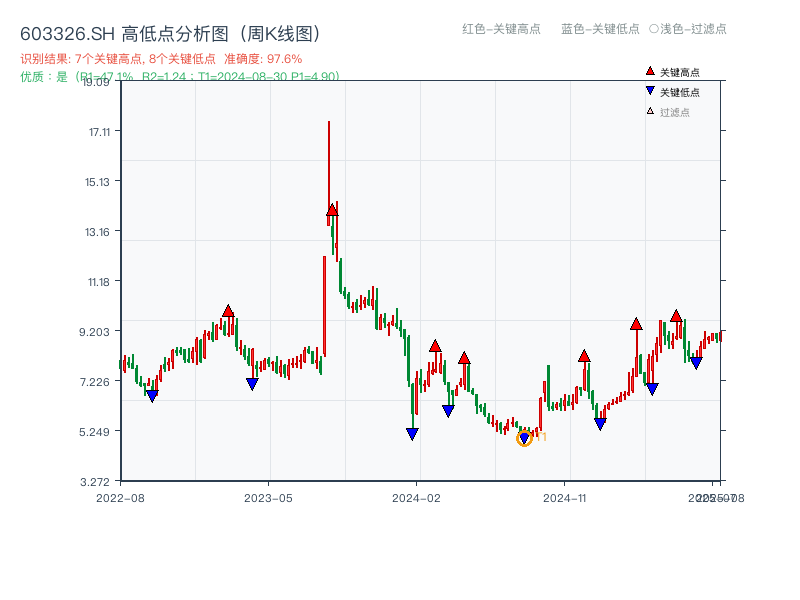The image size is (800, 600).
Task: Toggle the 关键低点 legend entry label
Action: pos(680,92)
